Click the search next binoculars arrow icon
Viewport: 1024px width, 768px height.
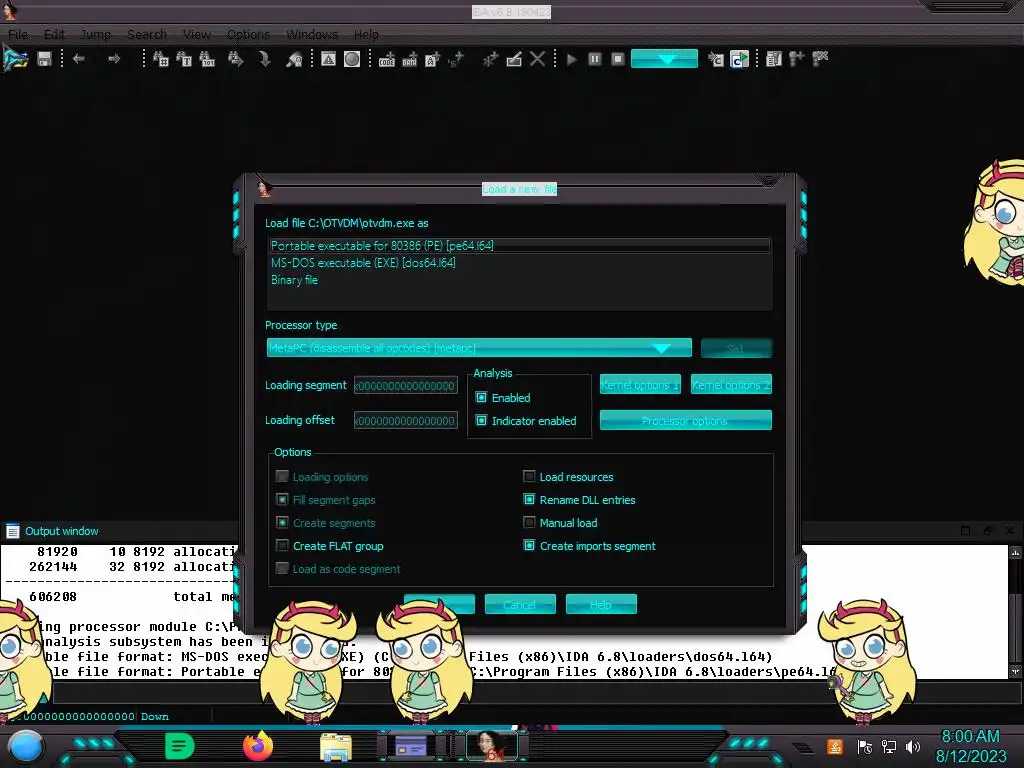click(x=235, y=59)
